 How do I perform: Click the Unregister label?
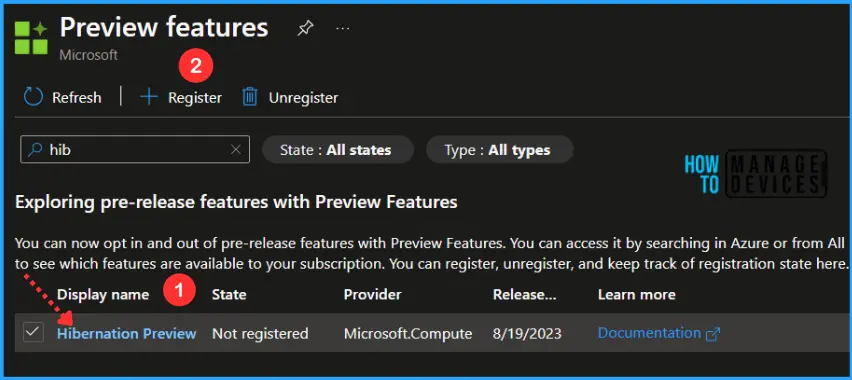(x=303, y=98)
